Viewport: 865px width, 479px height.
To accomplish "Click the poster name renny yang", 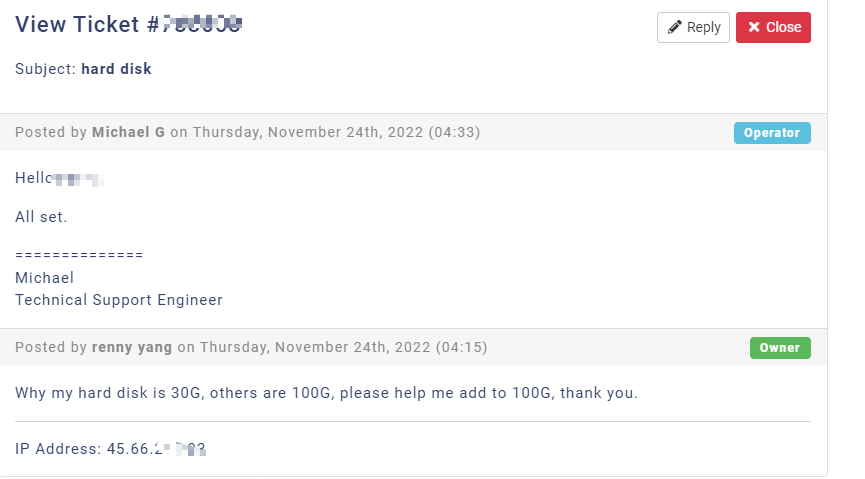I will pyautogui.click(x=132, y=348).
